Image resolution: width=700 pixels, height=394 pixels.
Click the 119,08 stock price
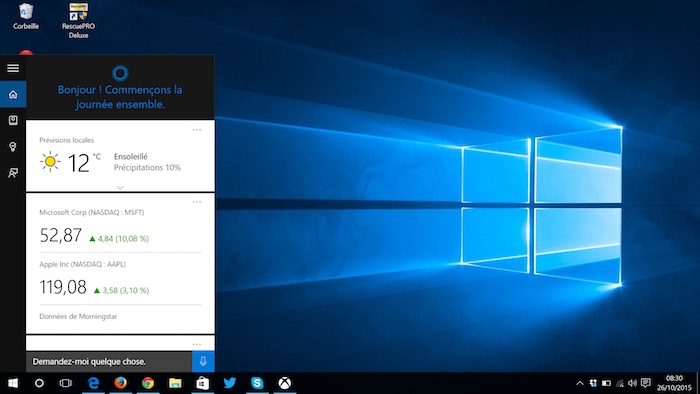click(x=63, y=287)
